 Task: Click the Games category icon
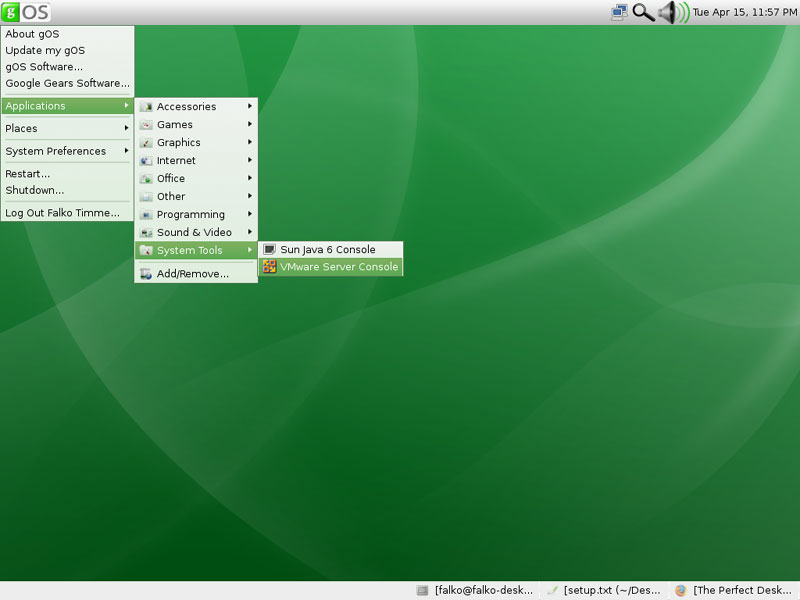tap(146, 124)
